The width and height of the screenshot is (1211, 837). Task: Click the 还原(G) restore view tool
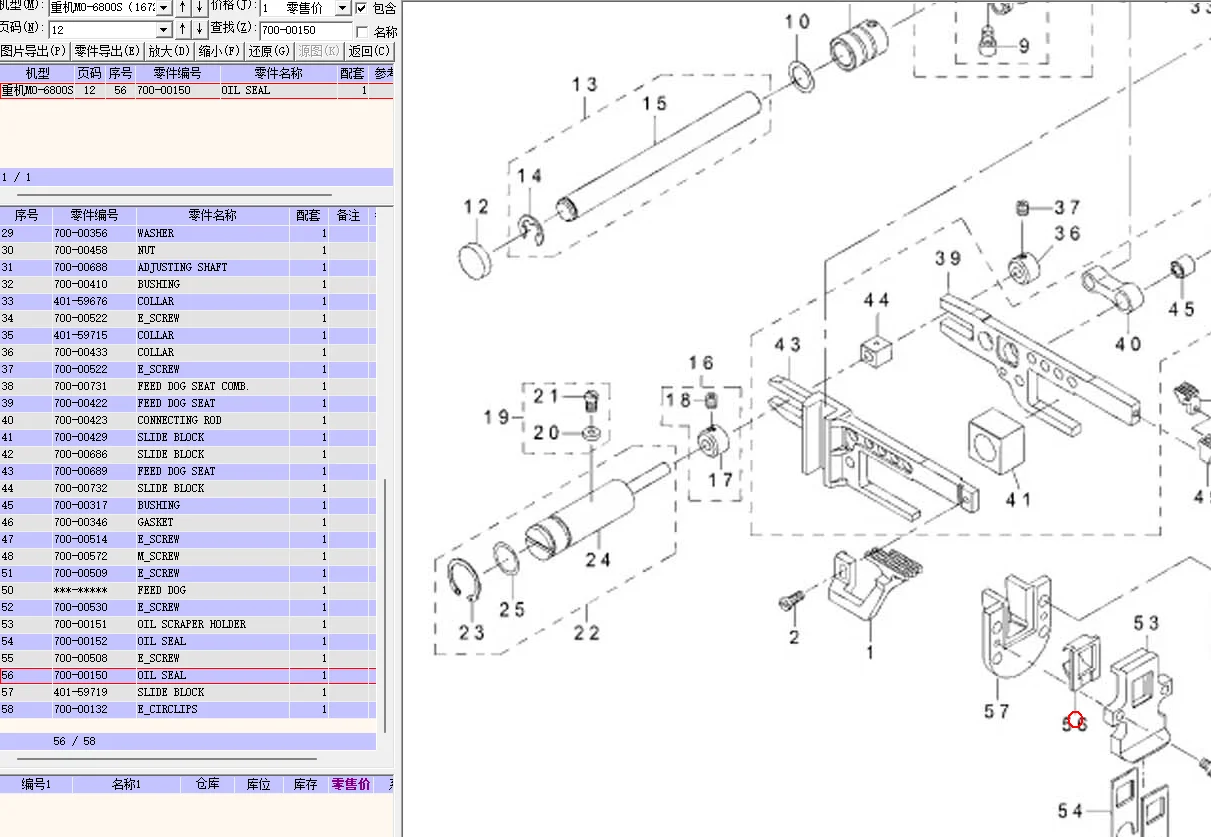point(267,51)
